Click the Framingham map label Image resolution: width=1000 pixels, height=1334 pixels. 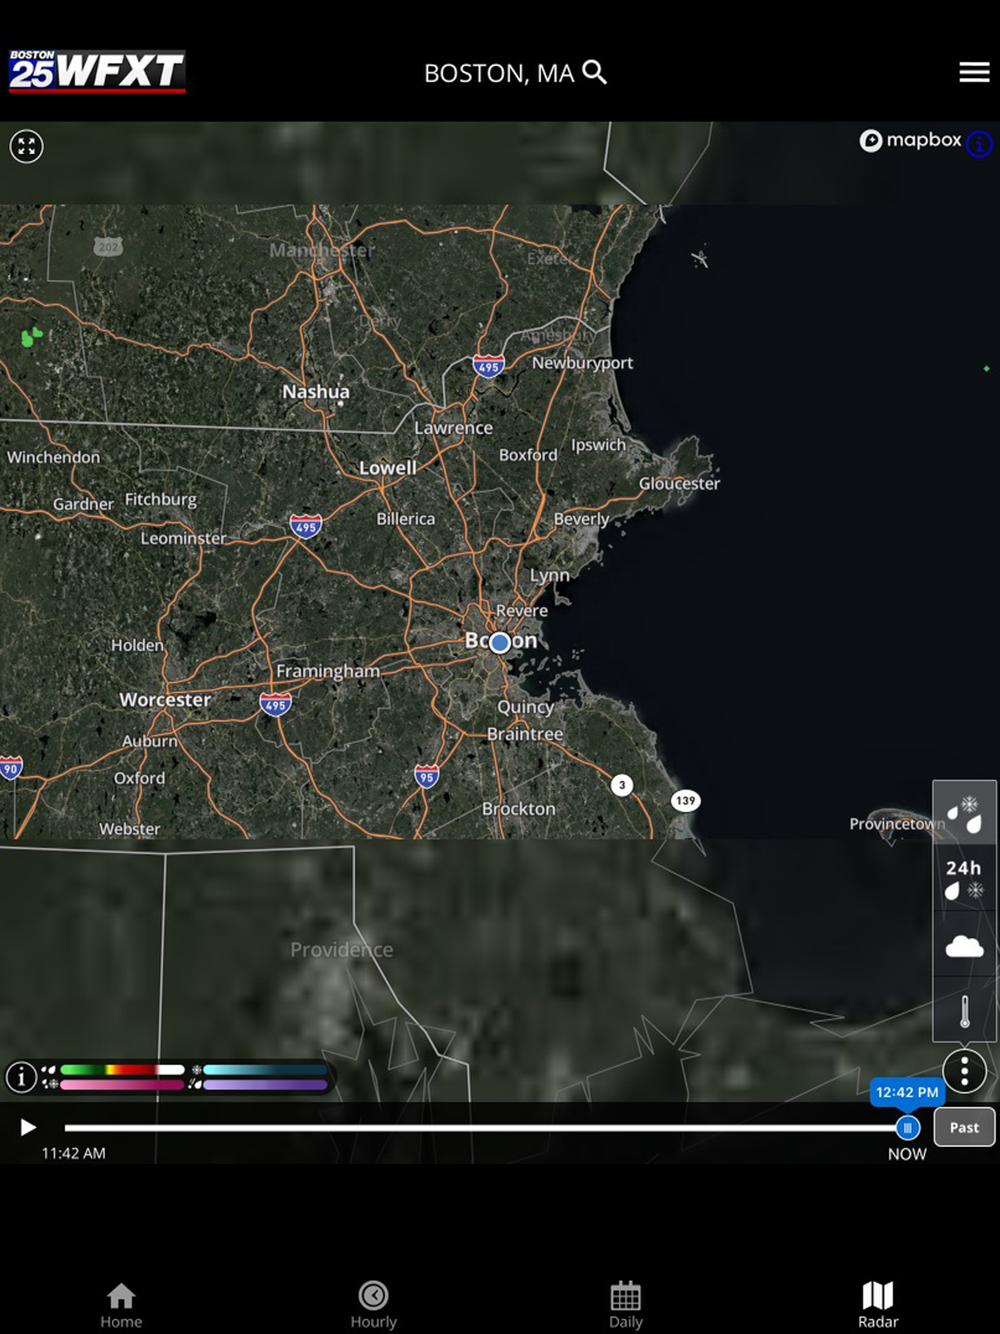tap(328, 671)
